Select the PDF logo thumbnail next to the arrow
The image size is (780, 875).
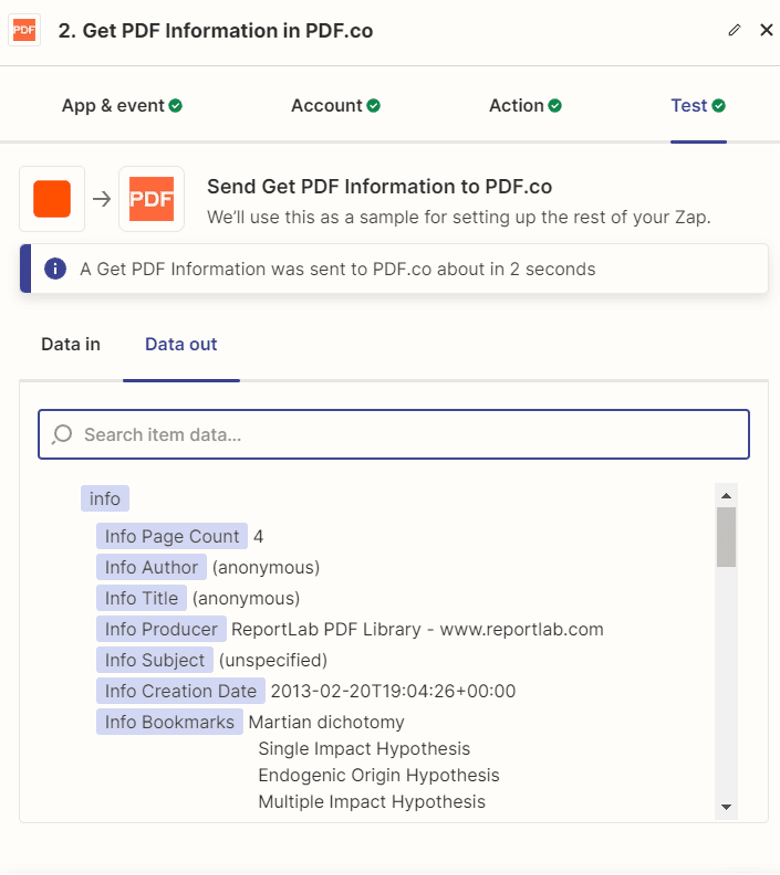click(x=152, y=198)
